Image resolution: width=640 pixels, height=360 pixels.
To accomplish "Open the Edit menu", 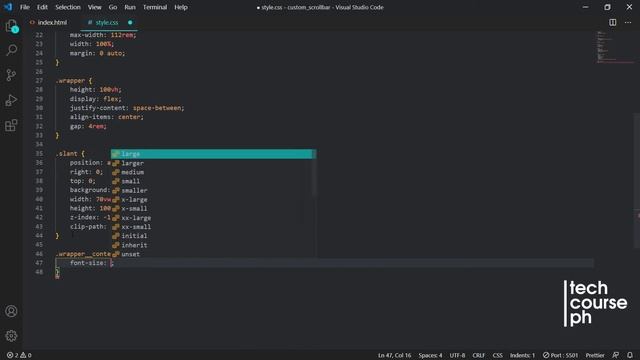I will pyautogui.click(x=42, y=7).
